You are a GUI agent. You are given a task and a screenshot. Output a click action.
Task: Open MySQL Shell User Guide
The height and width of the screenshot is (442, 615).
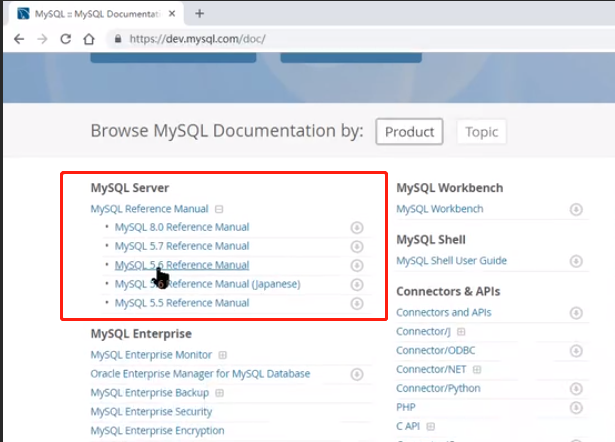(x=451, y=260)
